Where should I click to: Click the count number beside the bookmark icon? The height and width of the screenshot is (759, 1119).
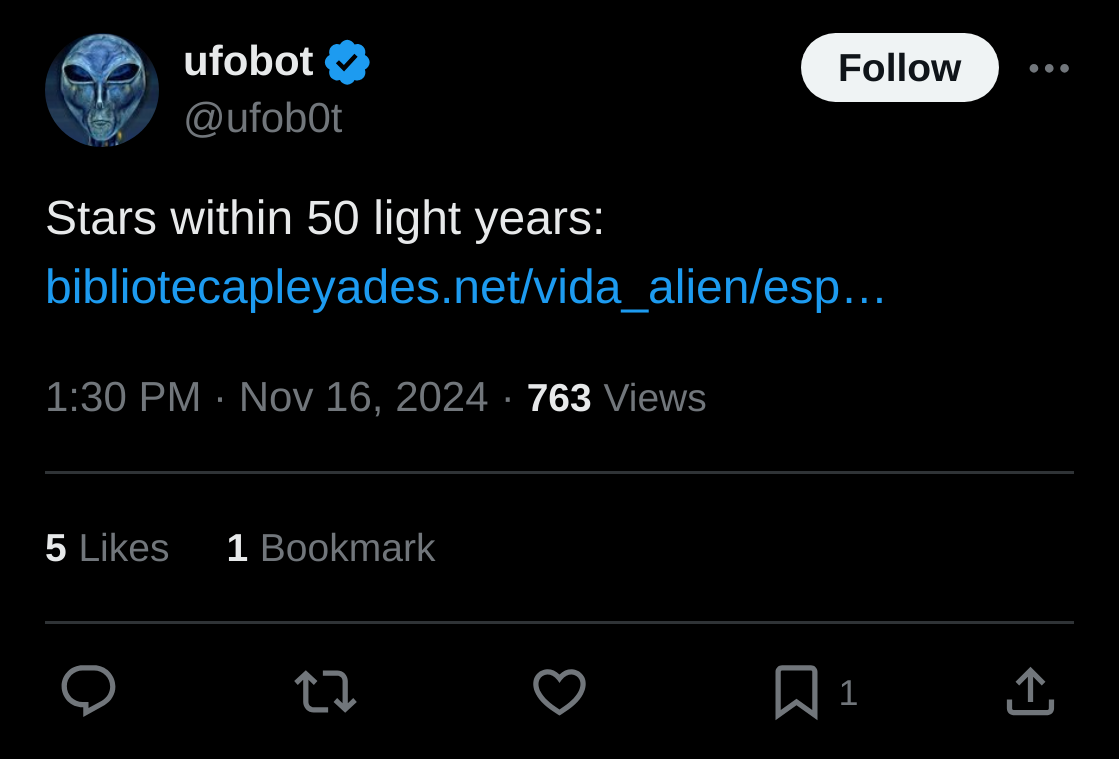tap(848, 693)
